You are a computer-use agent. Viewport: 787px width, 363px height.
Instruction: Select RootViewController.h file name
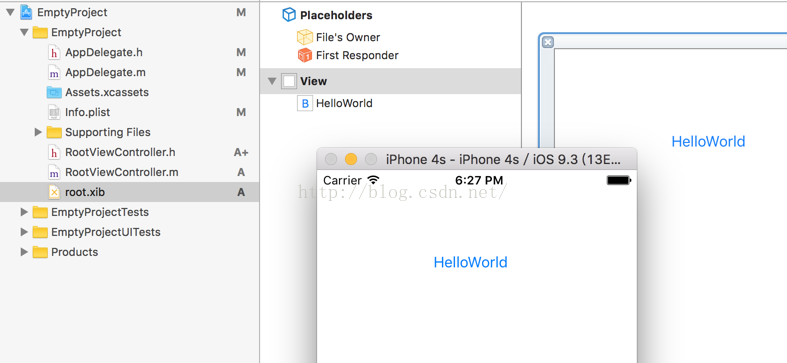120,152
